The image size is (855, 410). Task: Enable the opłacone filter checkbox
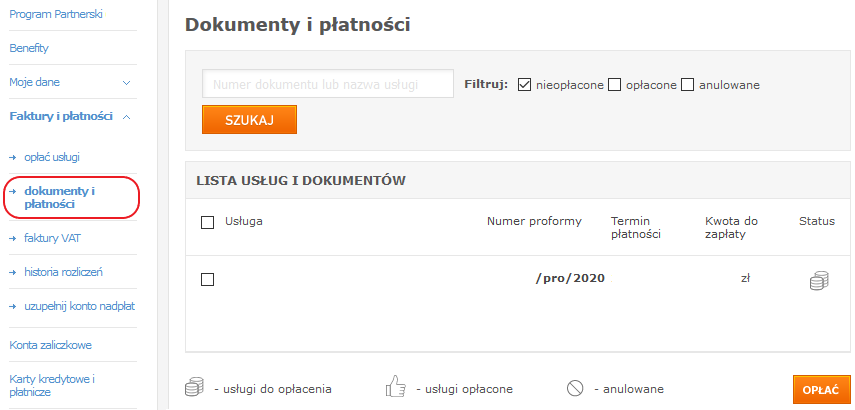(x=615, y=85)
